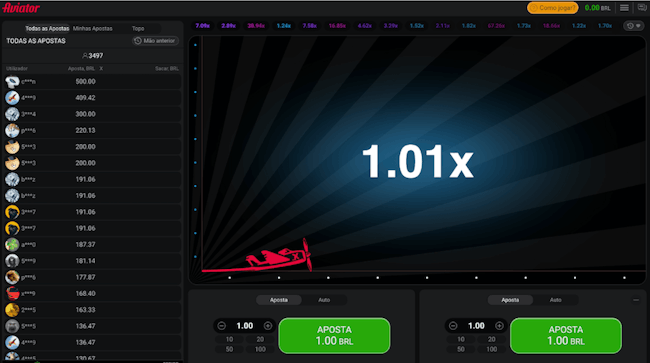Click the TODAS AS APOSTAS heading

[36, 41]
